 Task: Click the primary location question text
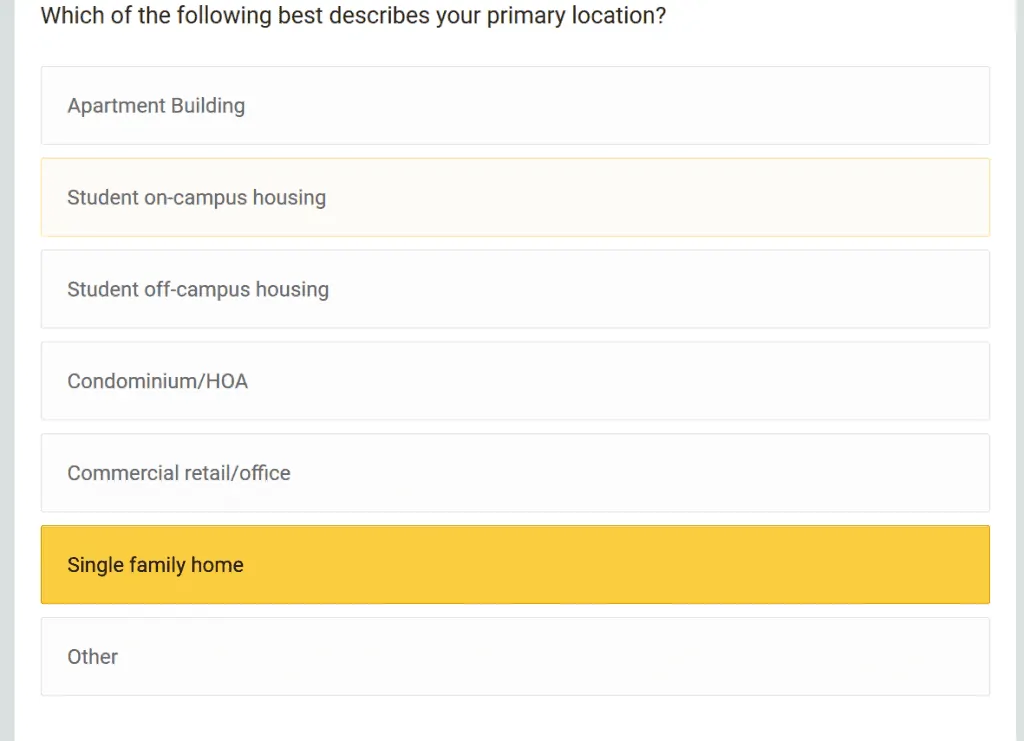point(353,16)
